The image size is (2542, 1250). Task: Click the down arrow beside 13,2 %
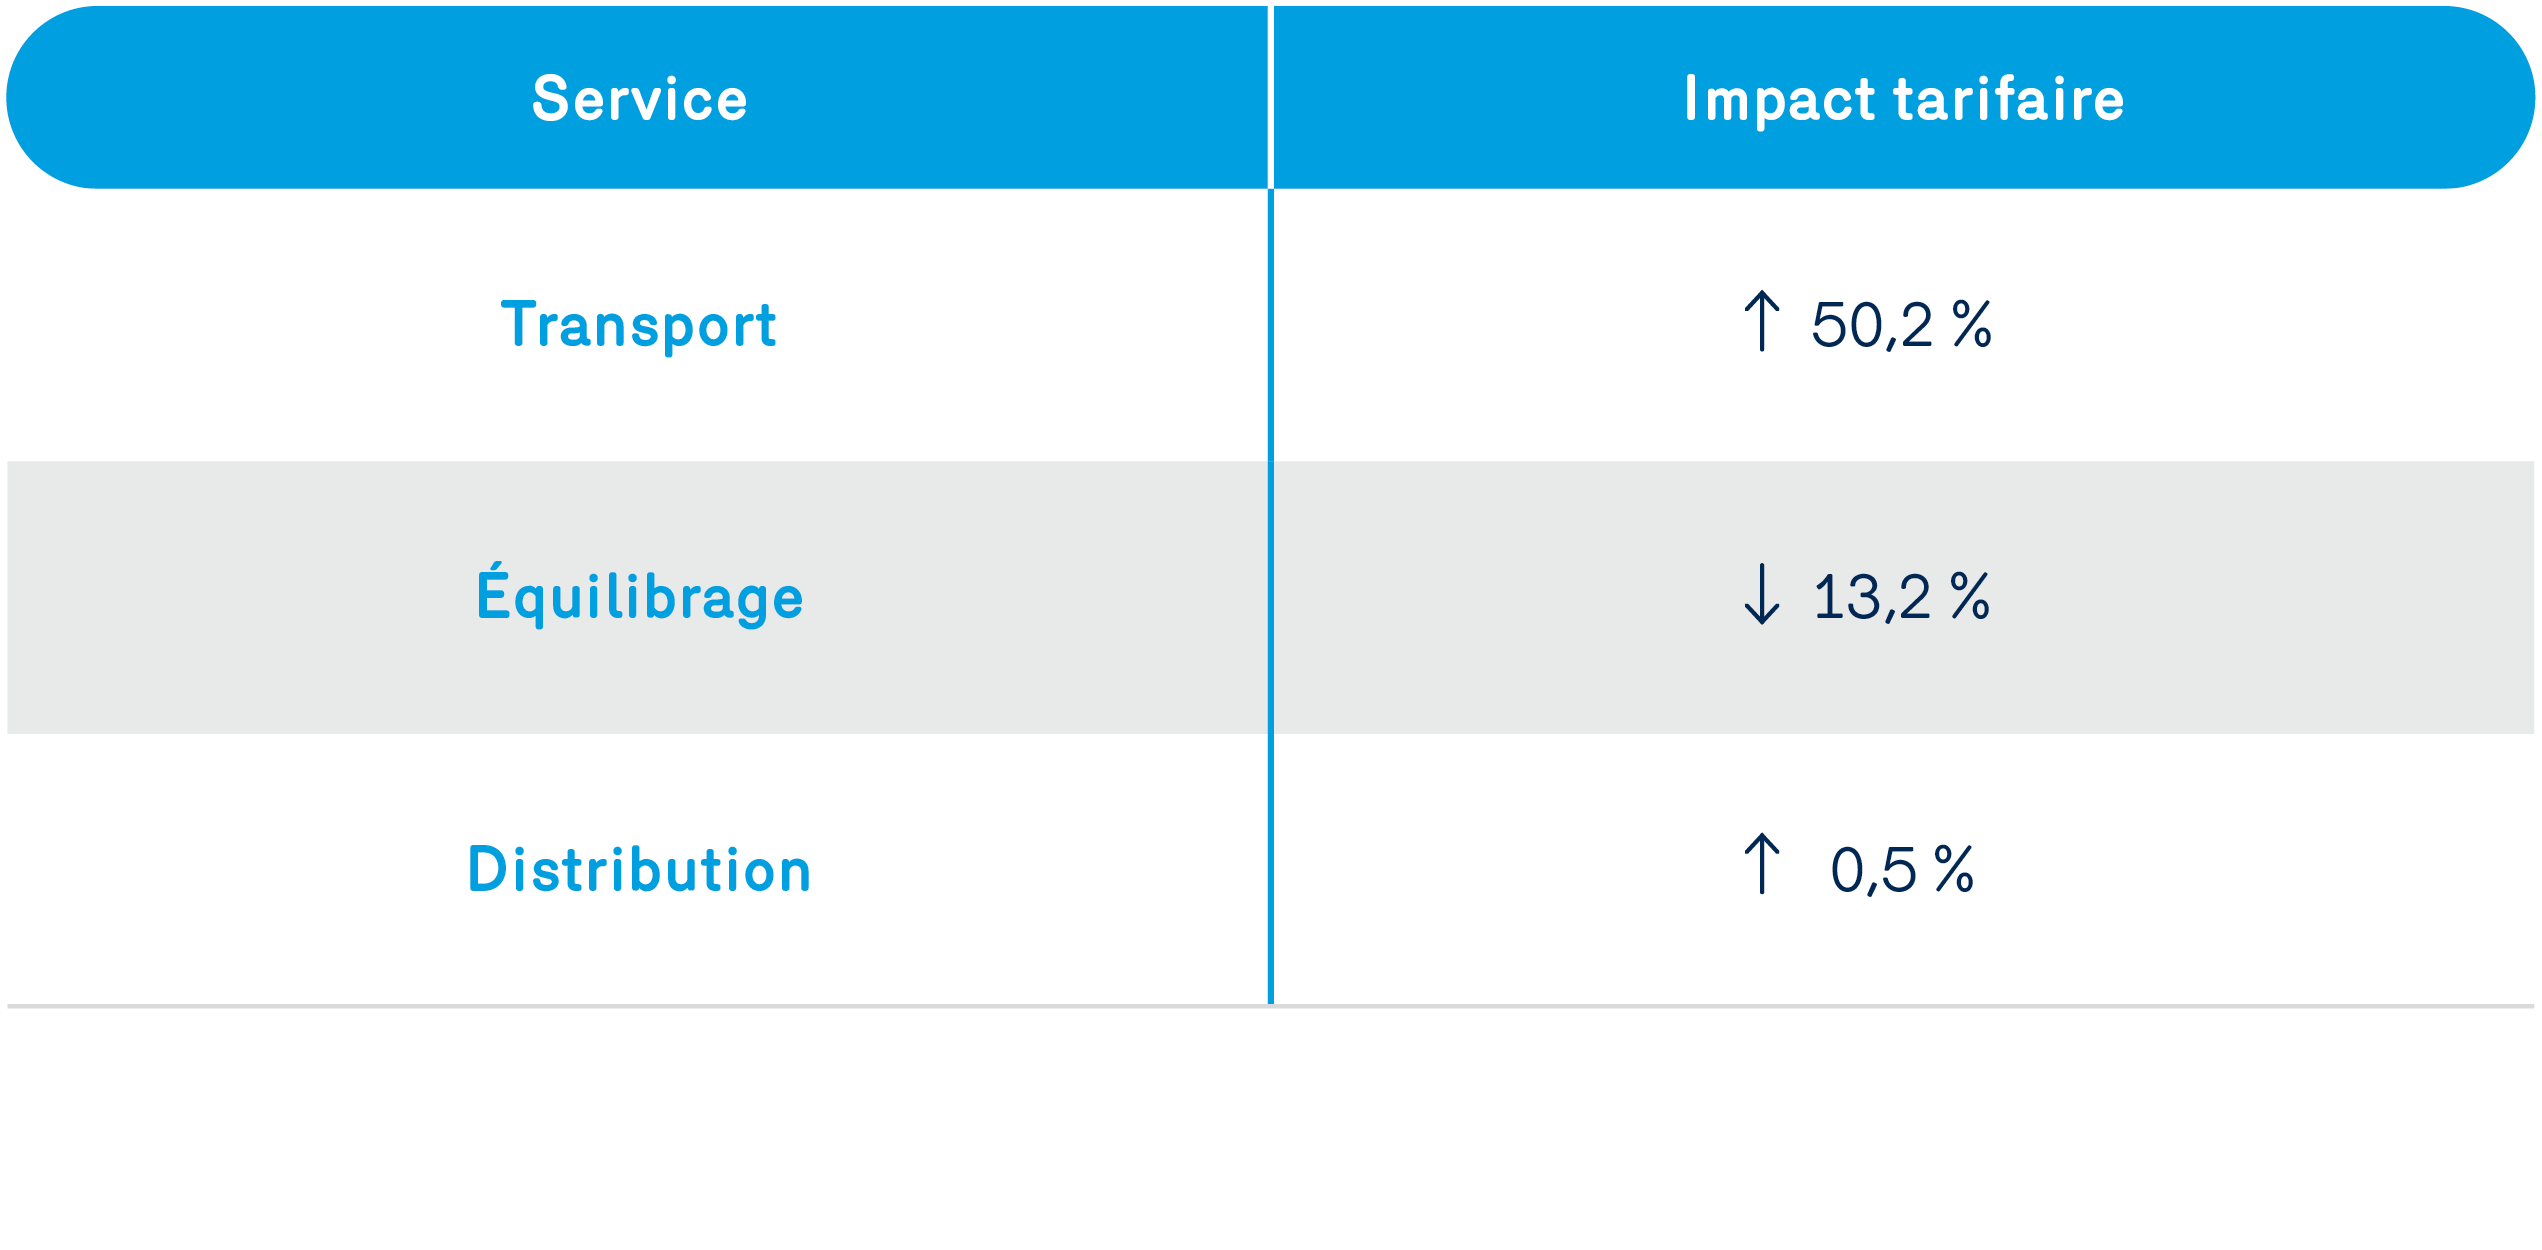[x=1761, y=594]
